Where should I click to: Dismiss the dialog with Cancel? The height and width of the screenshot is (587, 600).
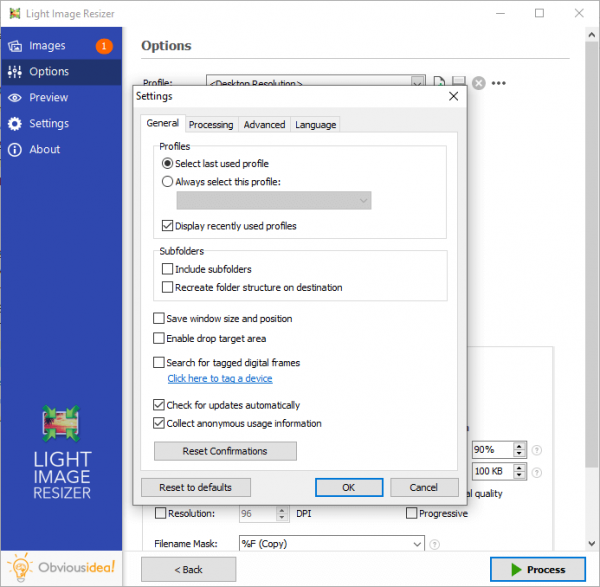[424, 488]
